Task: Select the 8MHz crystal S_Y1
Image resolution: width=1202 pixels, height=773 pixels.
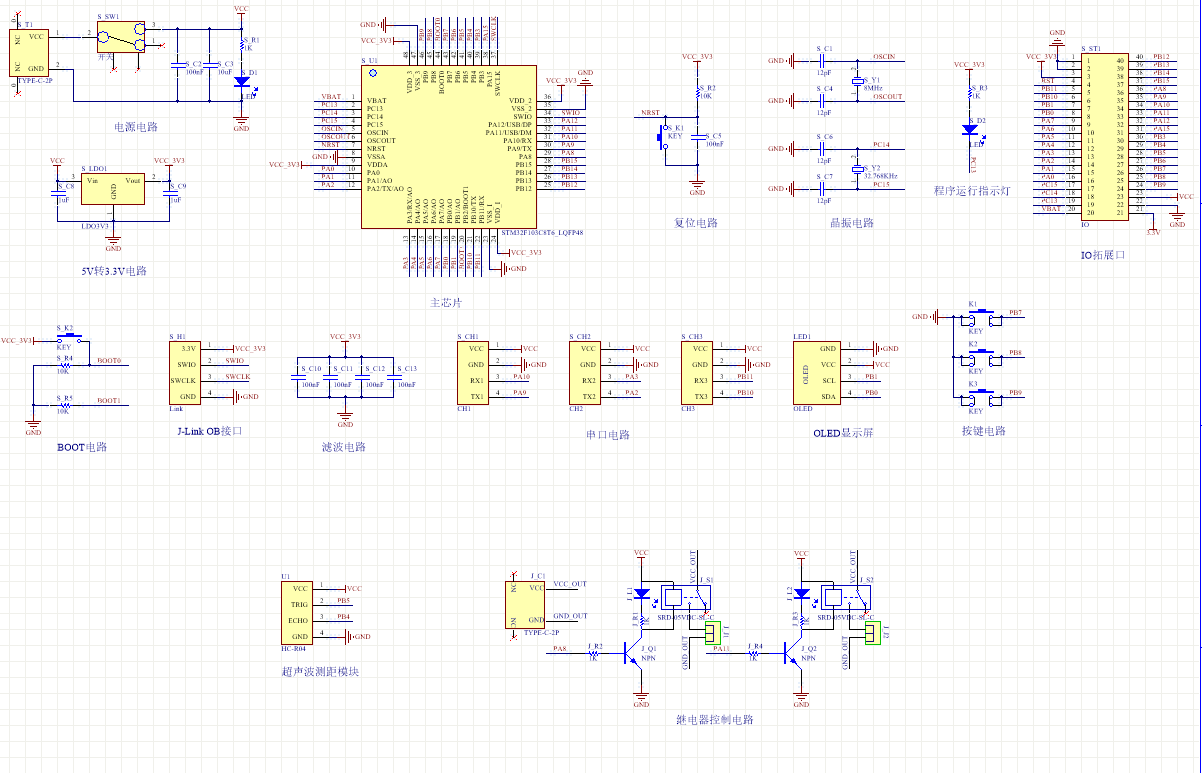Action: [x=856, y=81]
